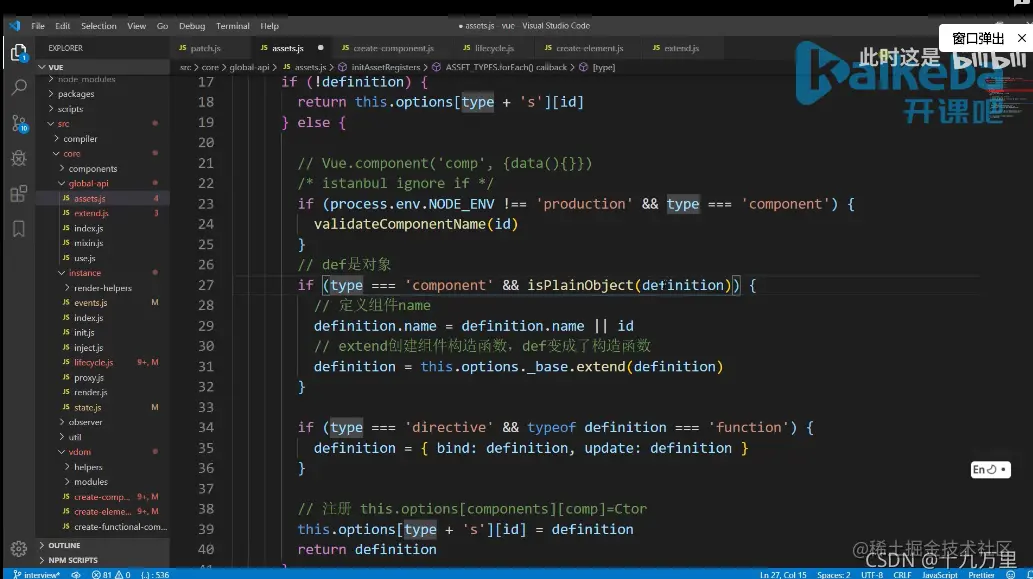
Task: Open the Terminal menu
Action: tap(233, 26)
